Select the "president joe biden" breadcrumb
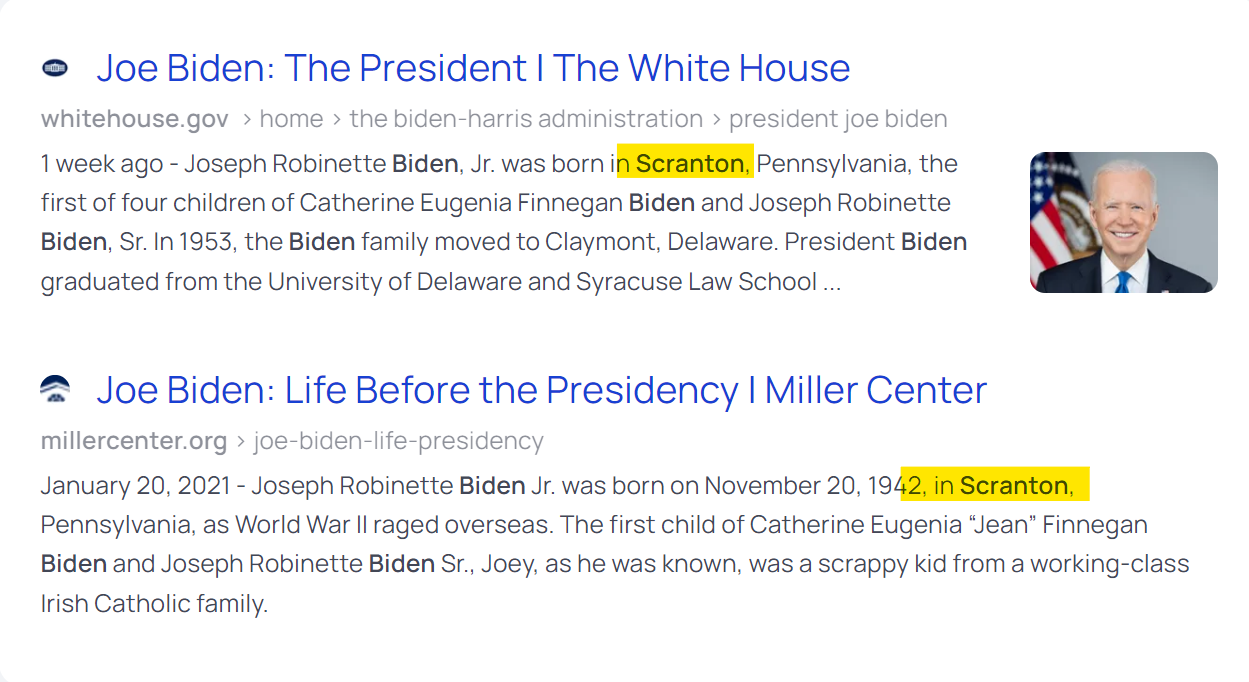1249x682 pixels. [x=838, y=119]
